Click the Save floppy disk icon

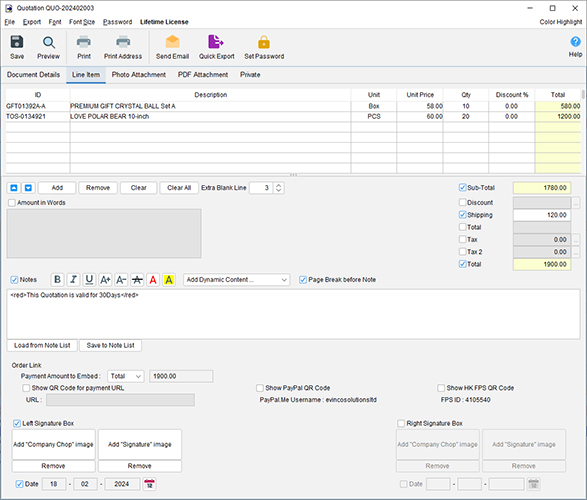point(17,42)
